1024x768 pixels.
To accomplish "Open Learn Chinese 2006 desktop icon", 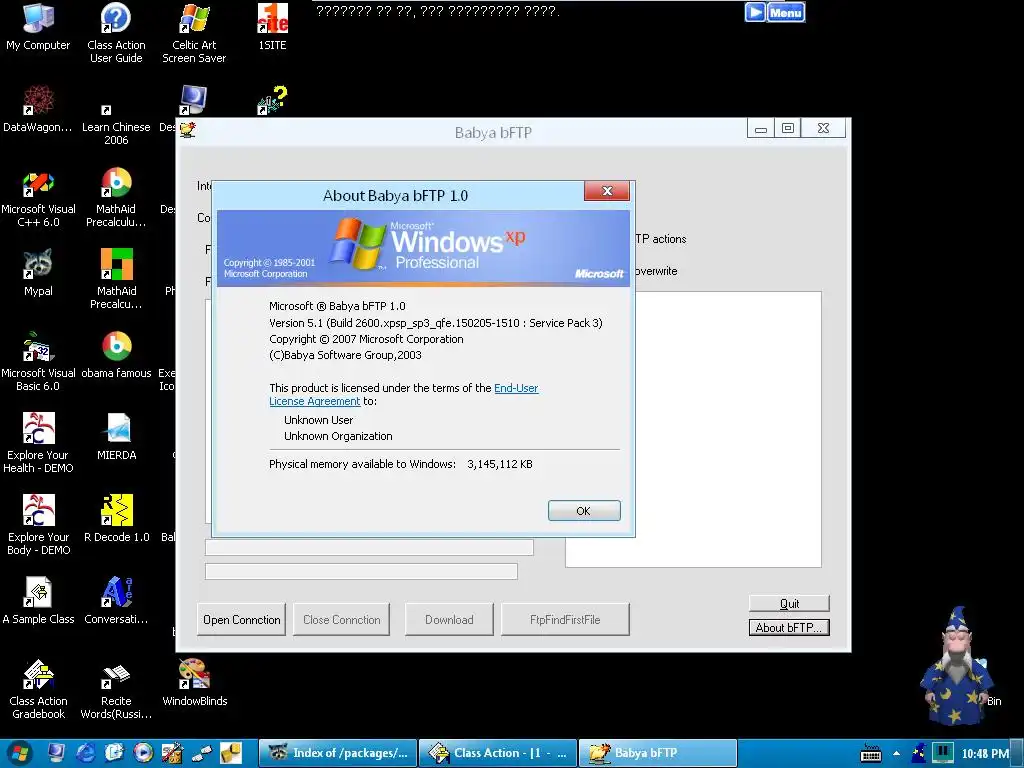I will point(116,124).
